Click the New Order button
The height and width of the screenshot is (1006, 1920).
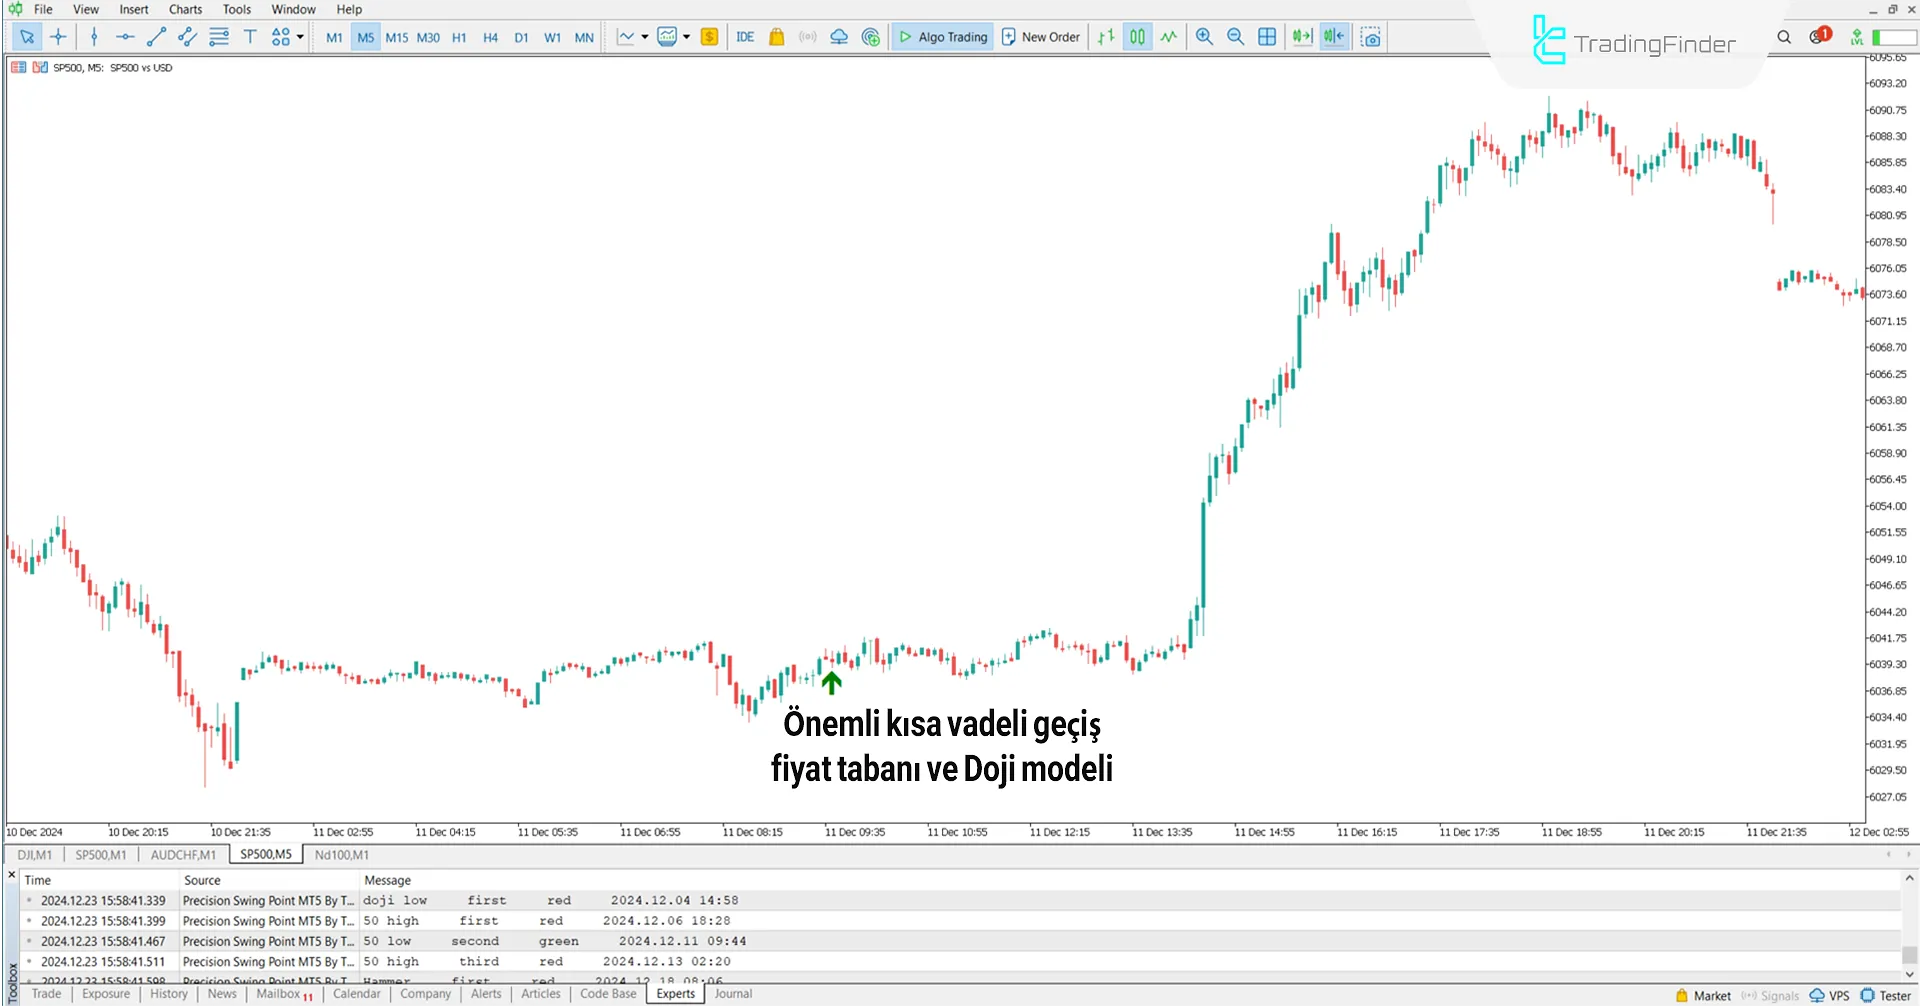1040,37
